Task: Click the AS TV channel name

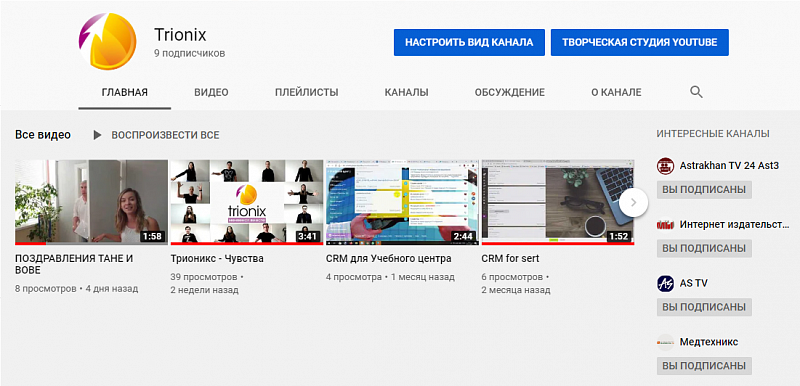Action: (x=694, y=283)
